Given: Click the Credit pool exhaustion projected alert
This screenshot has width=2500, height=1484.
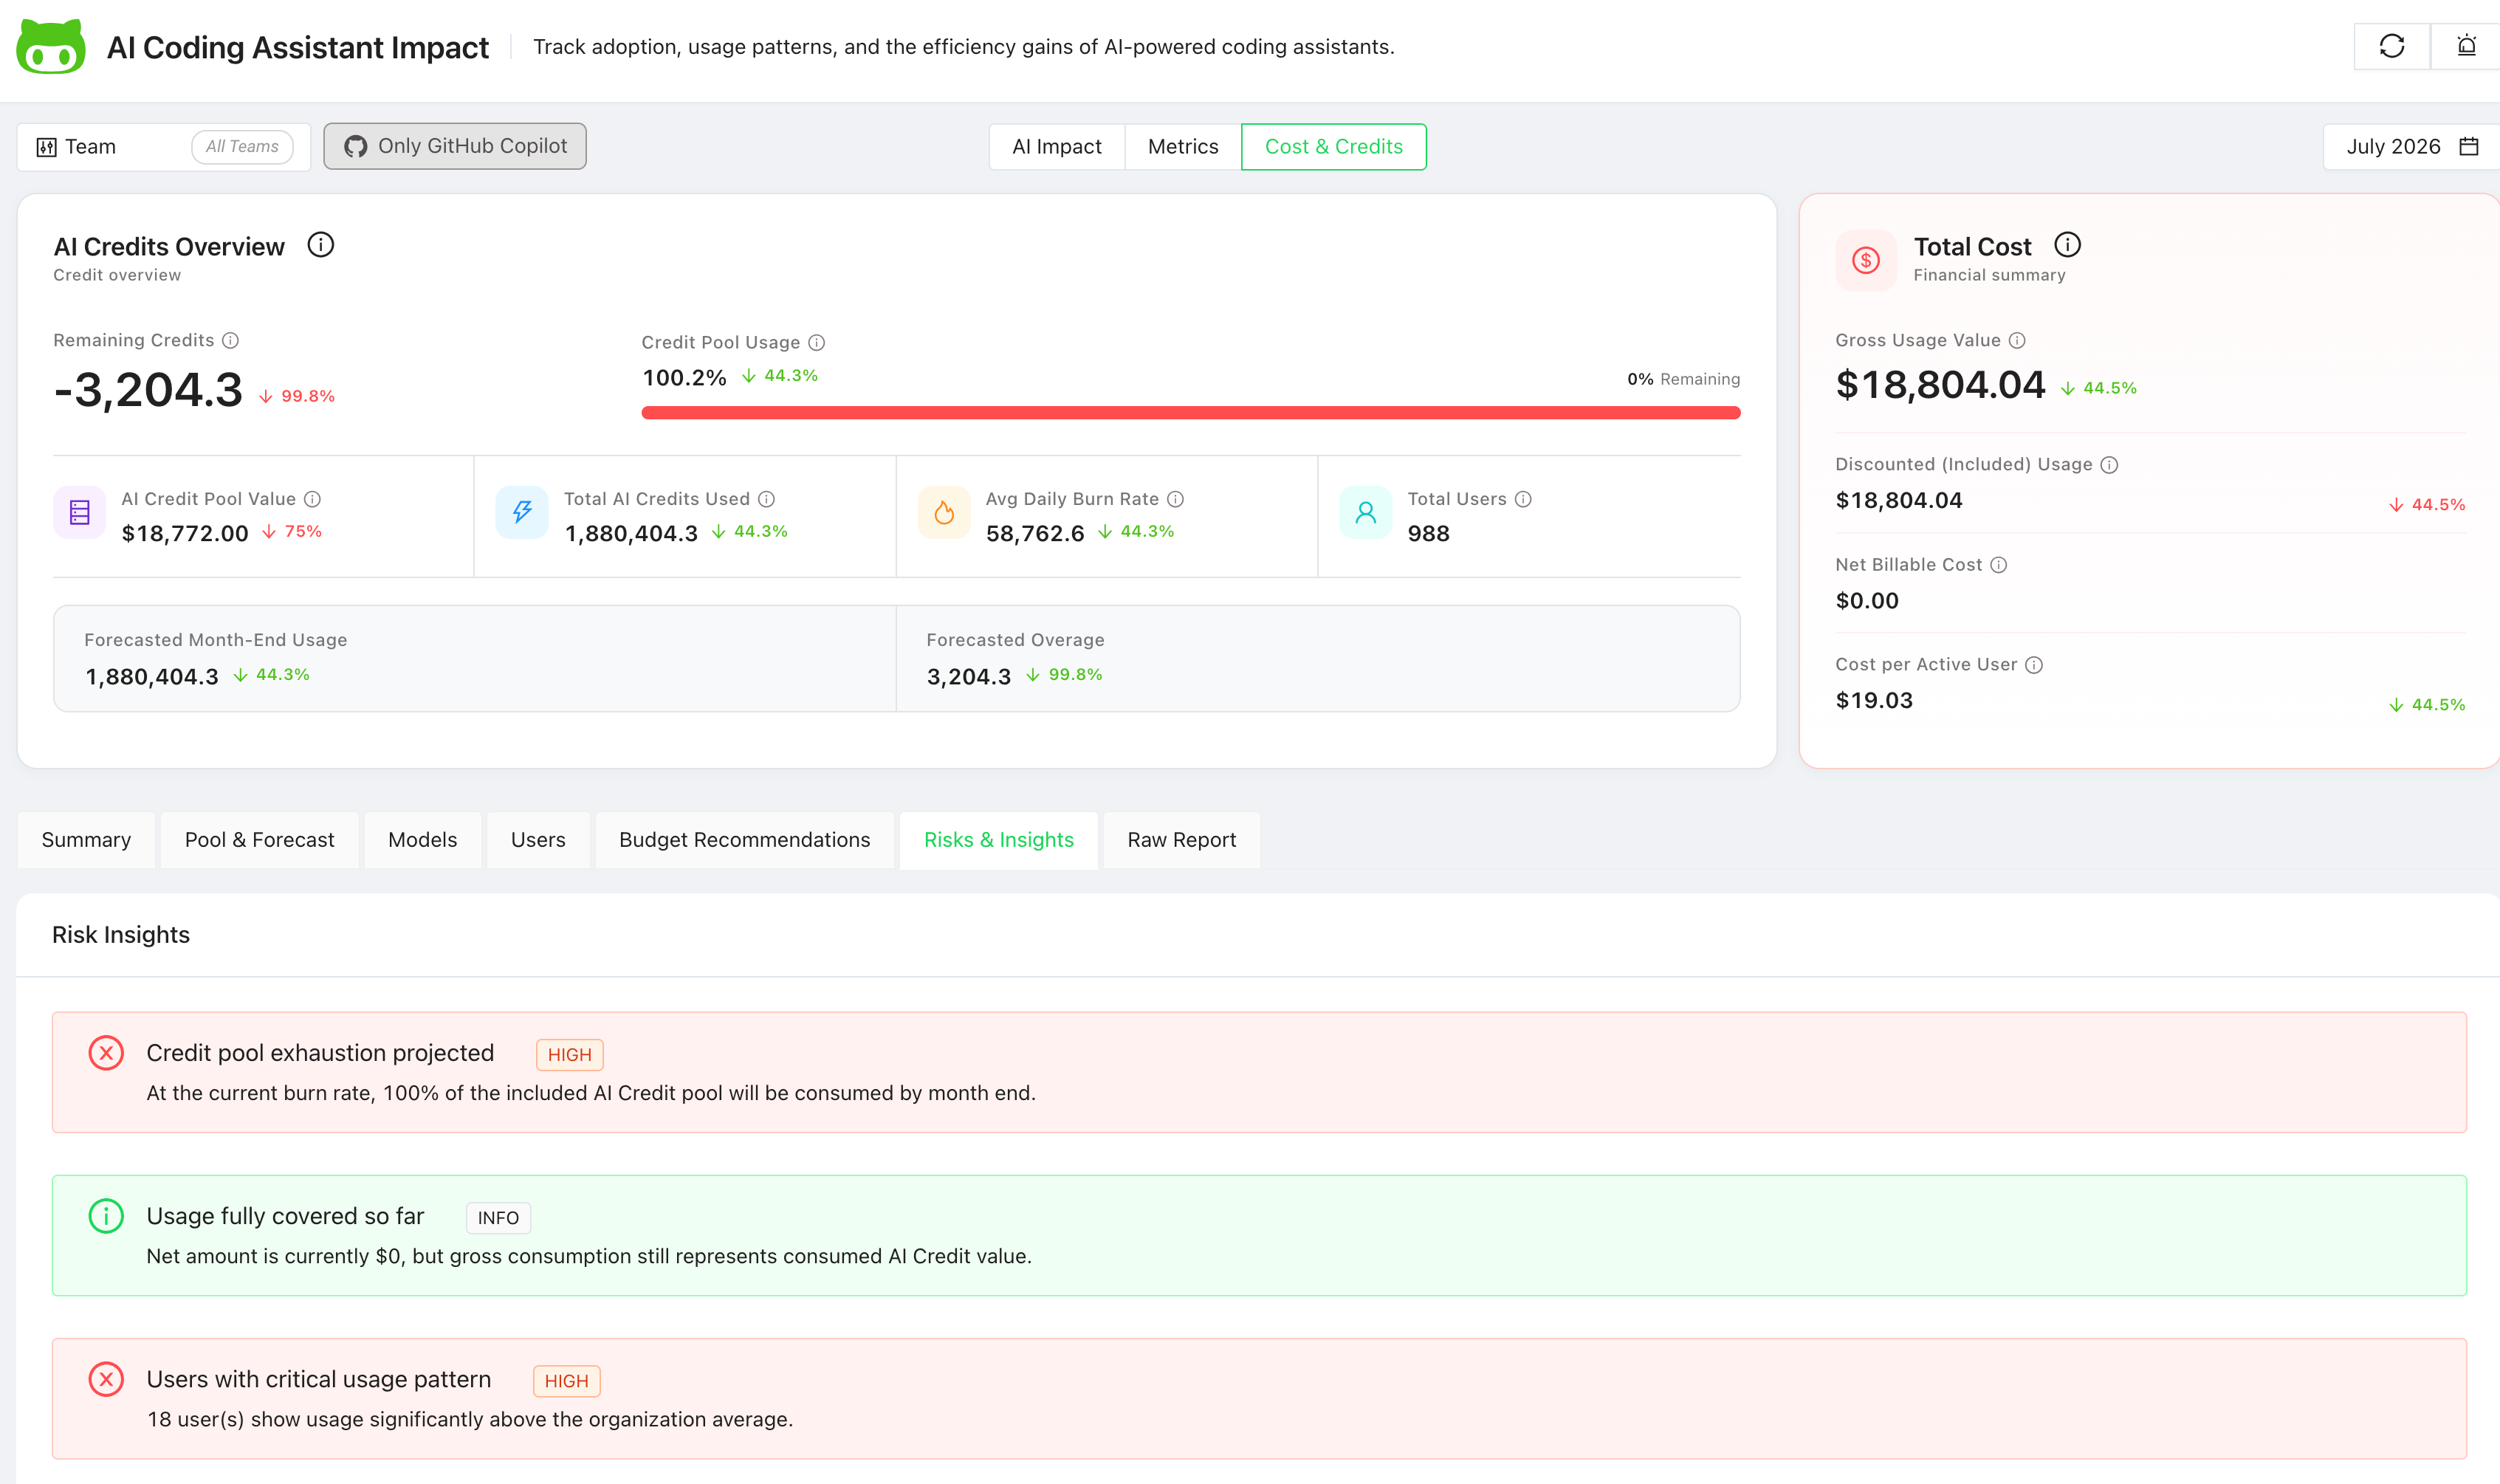Looking at the screenshot, I should [x=1259, y=1072].
